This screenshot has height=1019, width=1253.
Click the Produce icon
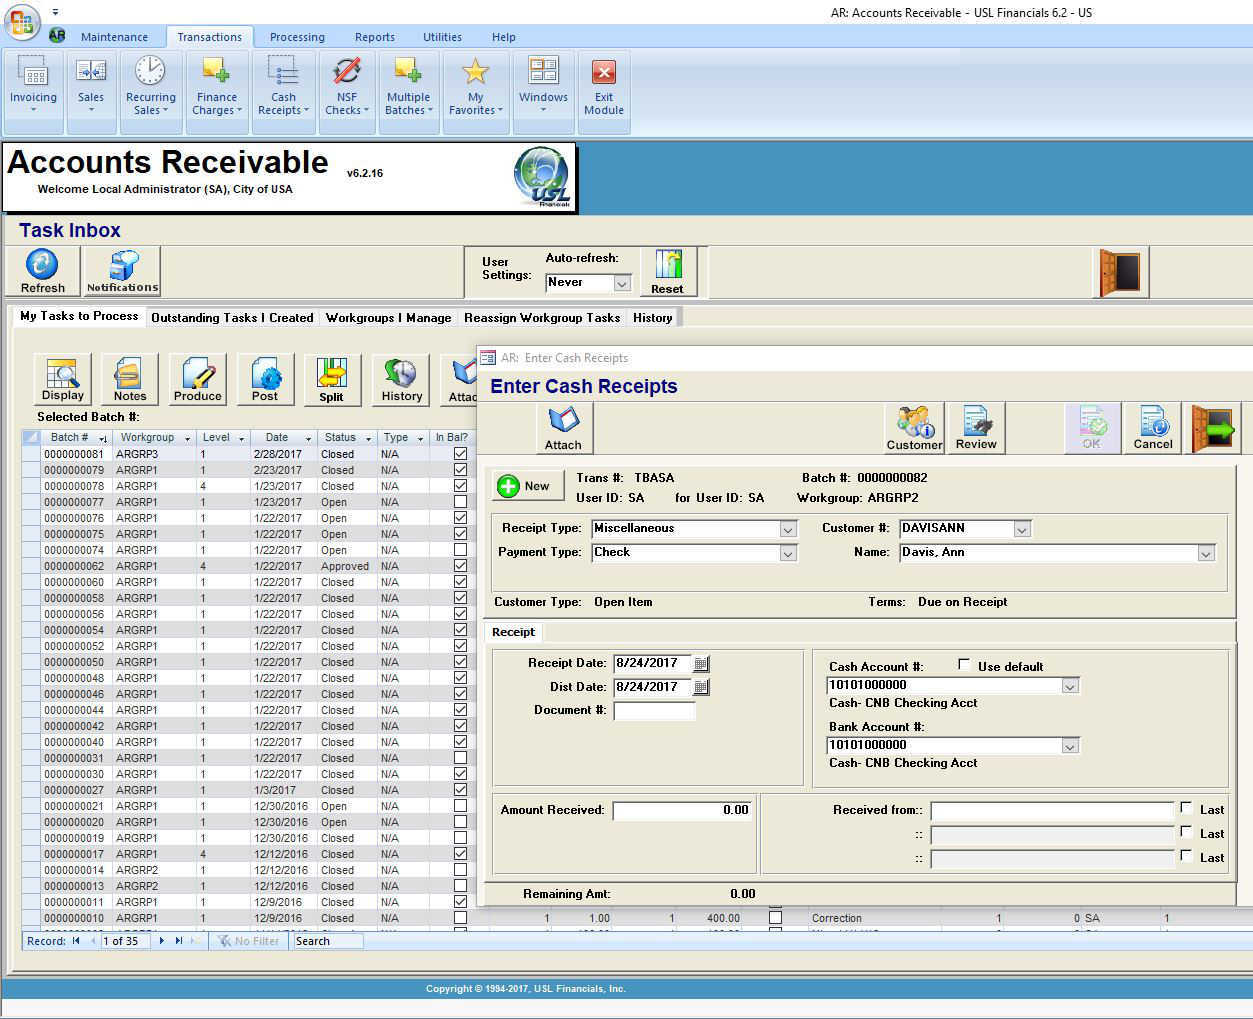point(198,379)
